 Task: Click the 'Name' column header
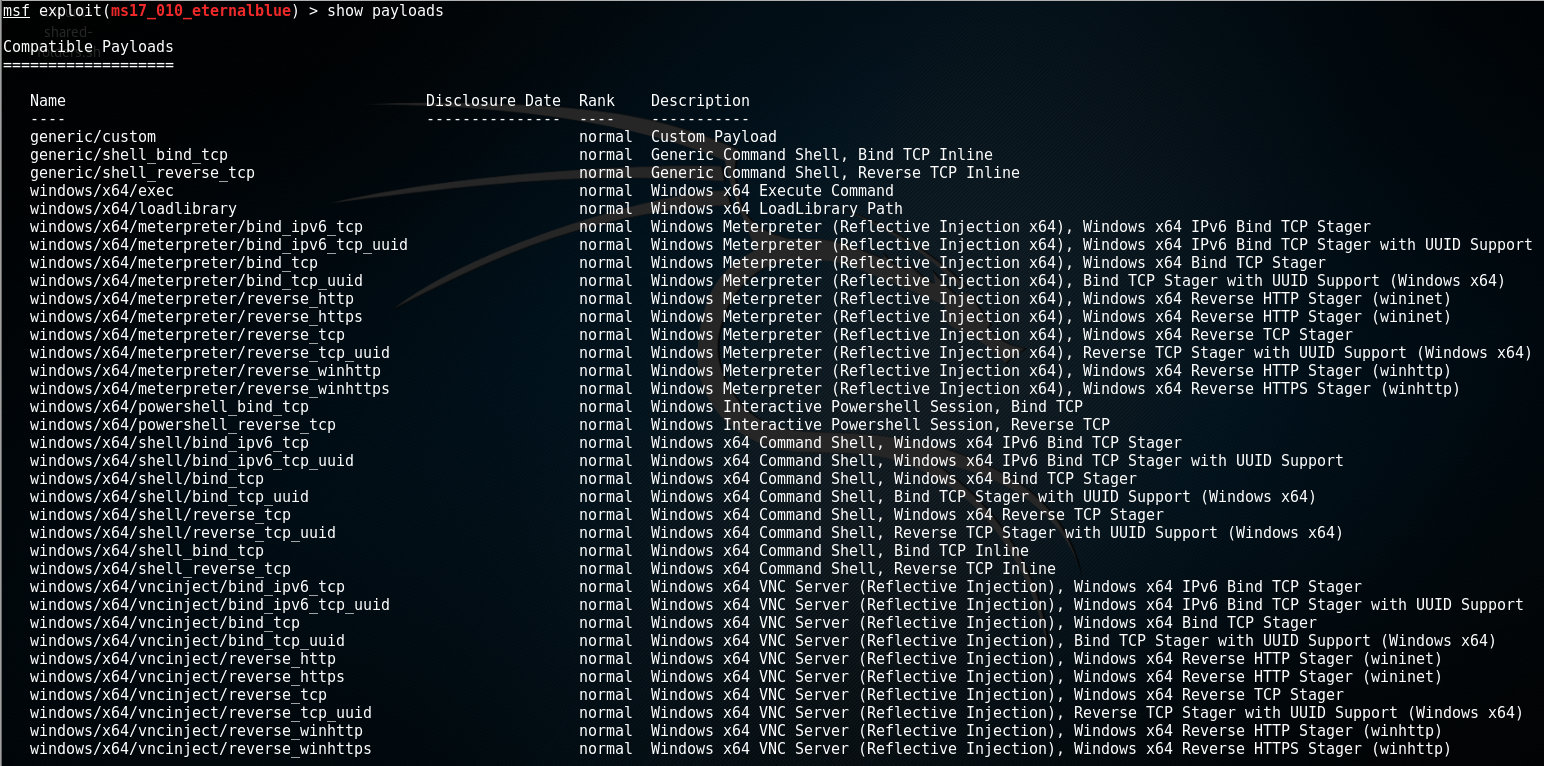(x=48, y=101)
